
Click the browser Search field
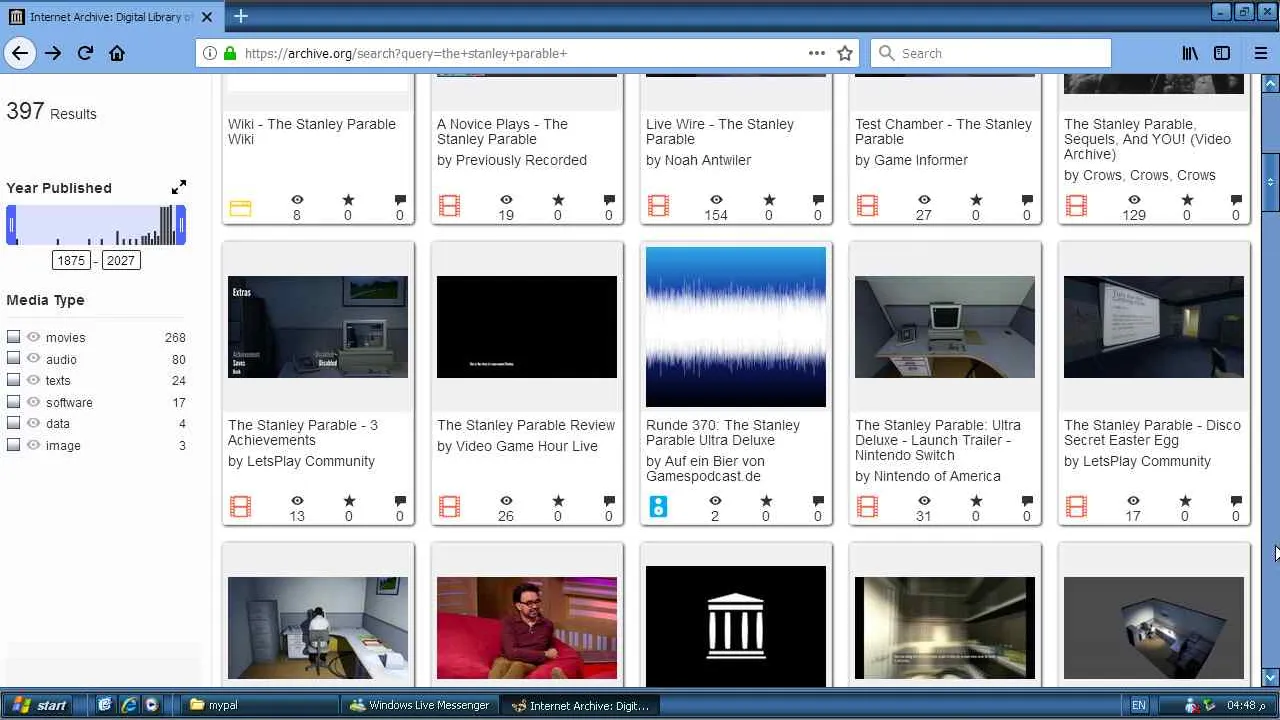coord(991,53)
